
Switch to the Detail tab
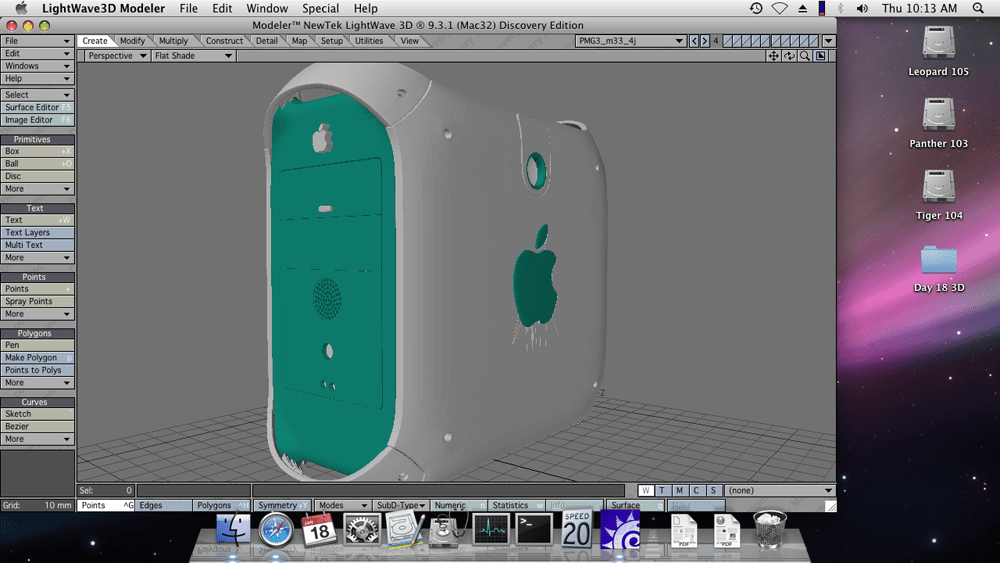(267, 41)
